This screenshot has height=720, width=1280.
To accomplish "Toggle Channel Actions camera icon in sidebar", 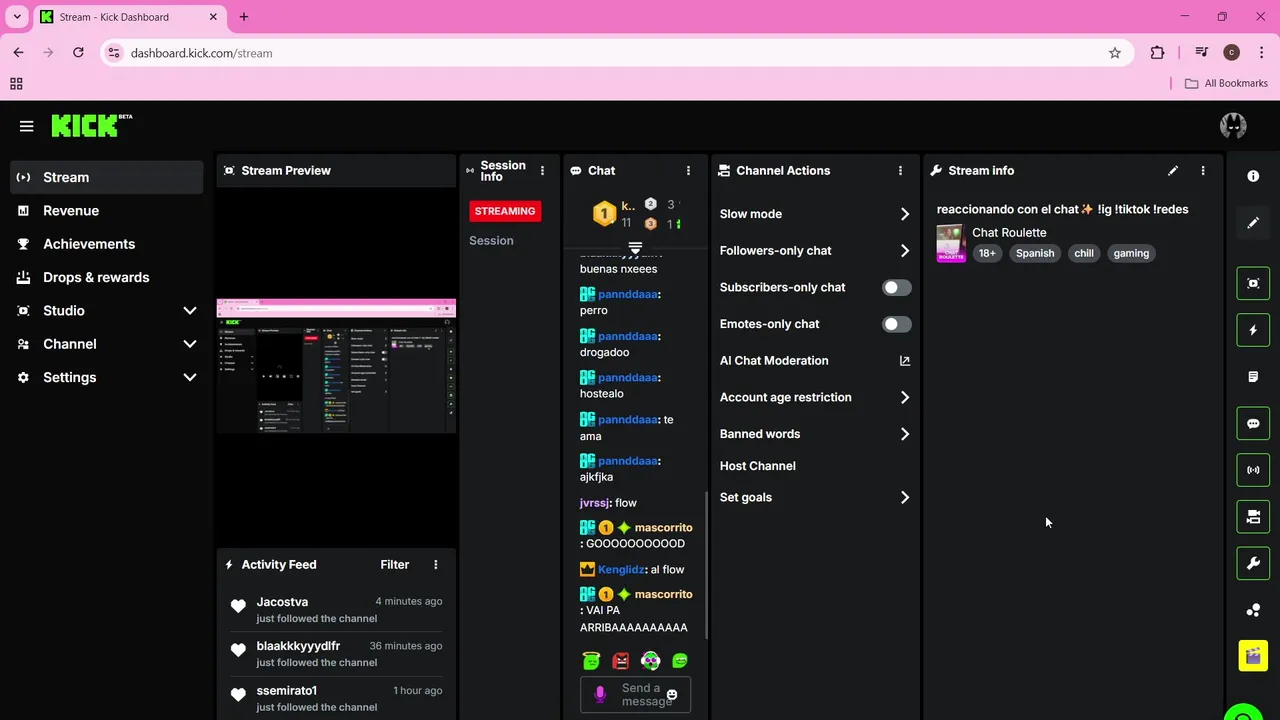I will click(1253, 517).
